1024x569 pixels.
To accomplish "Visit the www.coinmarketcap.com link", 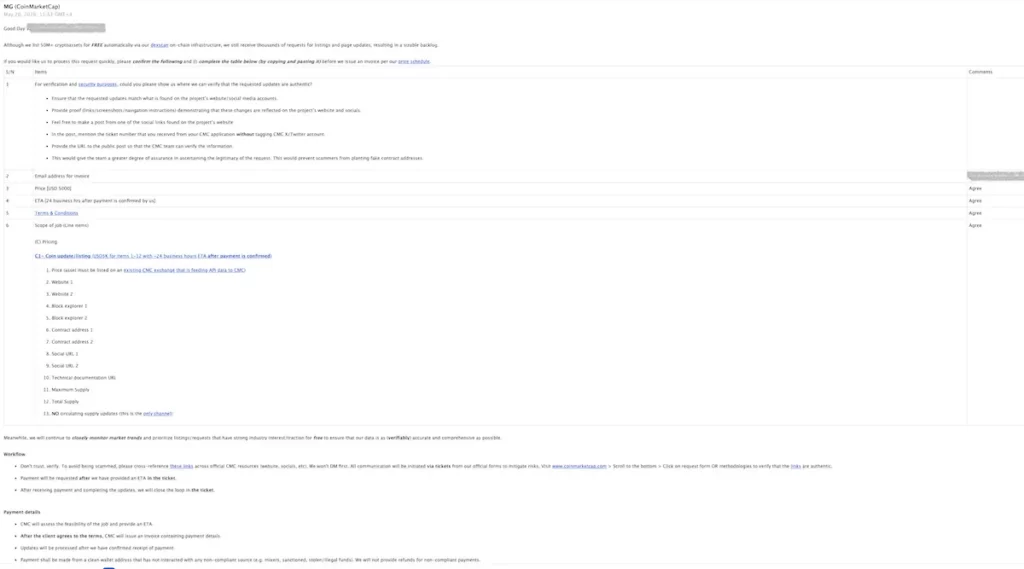I will 579,466.
